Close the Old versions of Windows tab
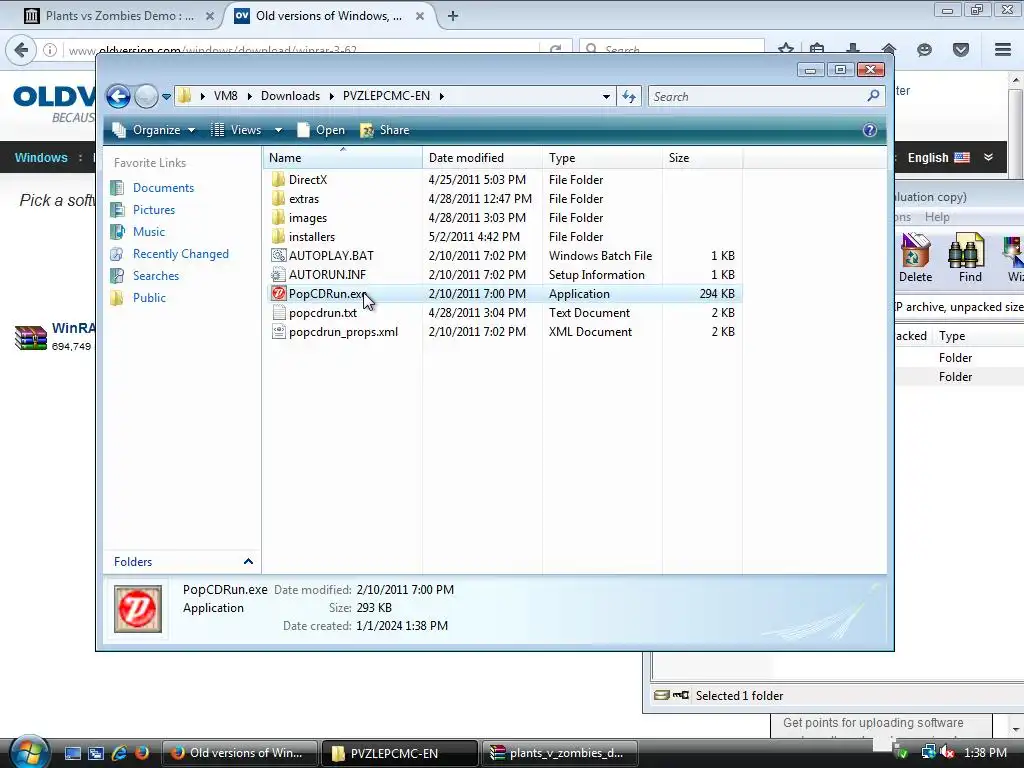Image resolution: width=1024 pixels, height=768 pixels. pyautogui.click(x=420, y=16)
